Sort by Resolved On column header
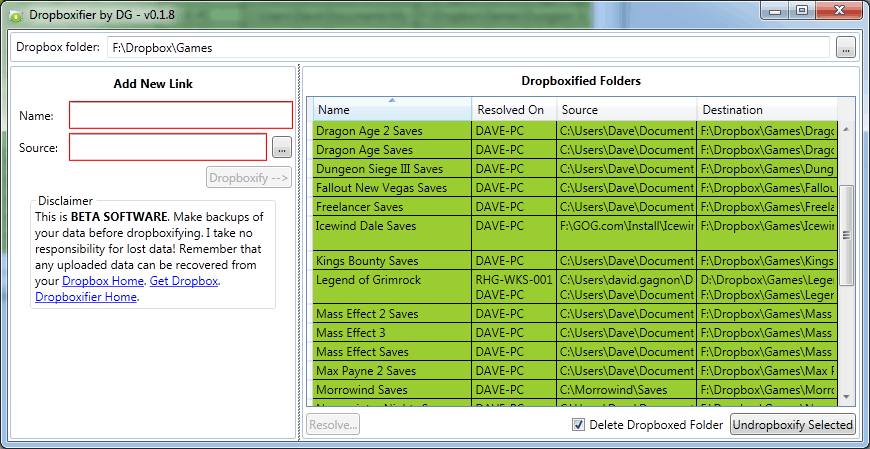 513,110
